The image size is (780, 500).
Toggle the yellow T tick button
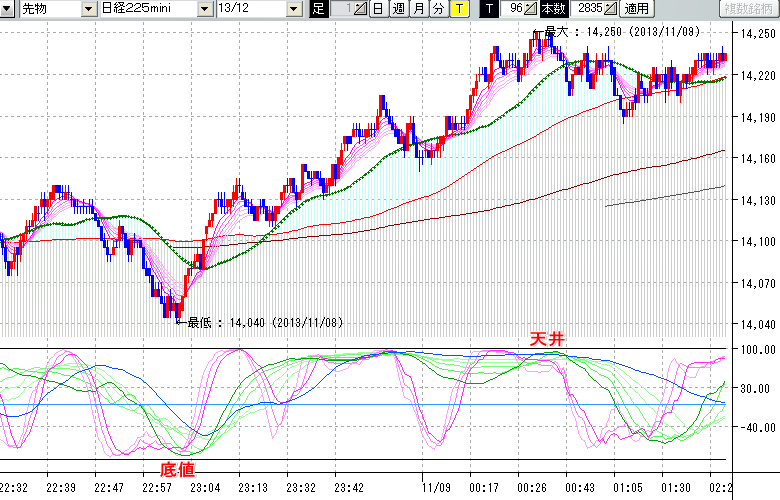click(459, 9)
